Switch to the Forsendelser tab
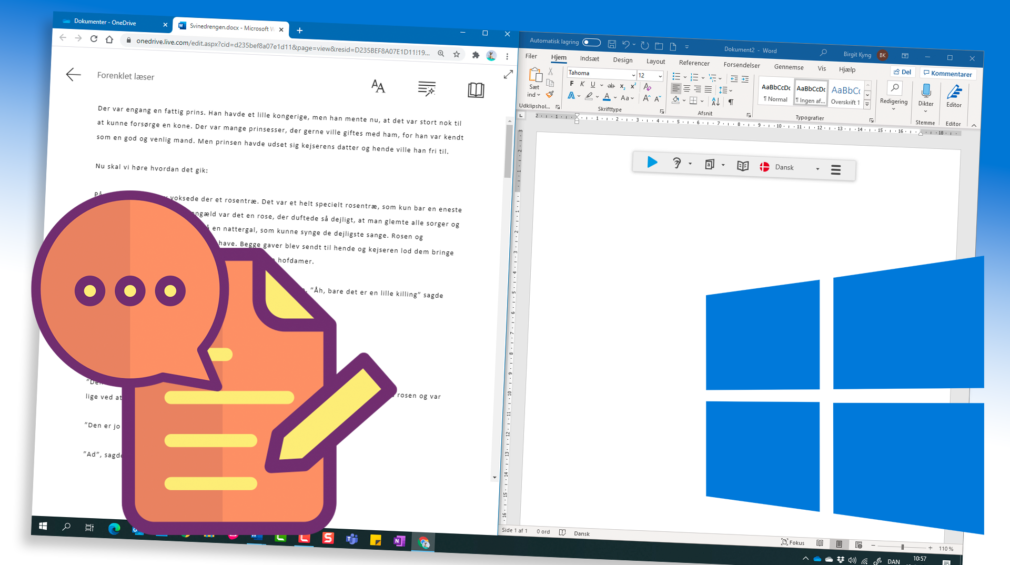 (x=741, y=64)
